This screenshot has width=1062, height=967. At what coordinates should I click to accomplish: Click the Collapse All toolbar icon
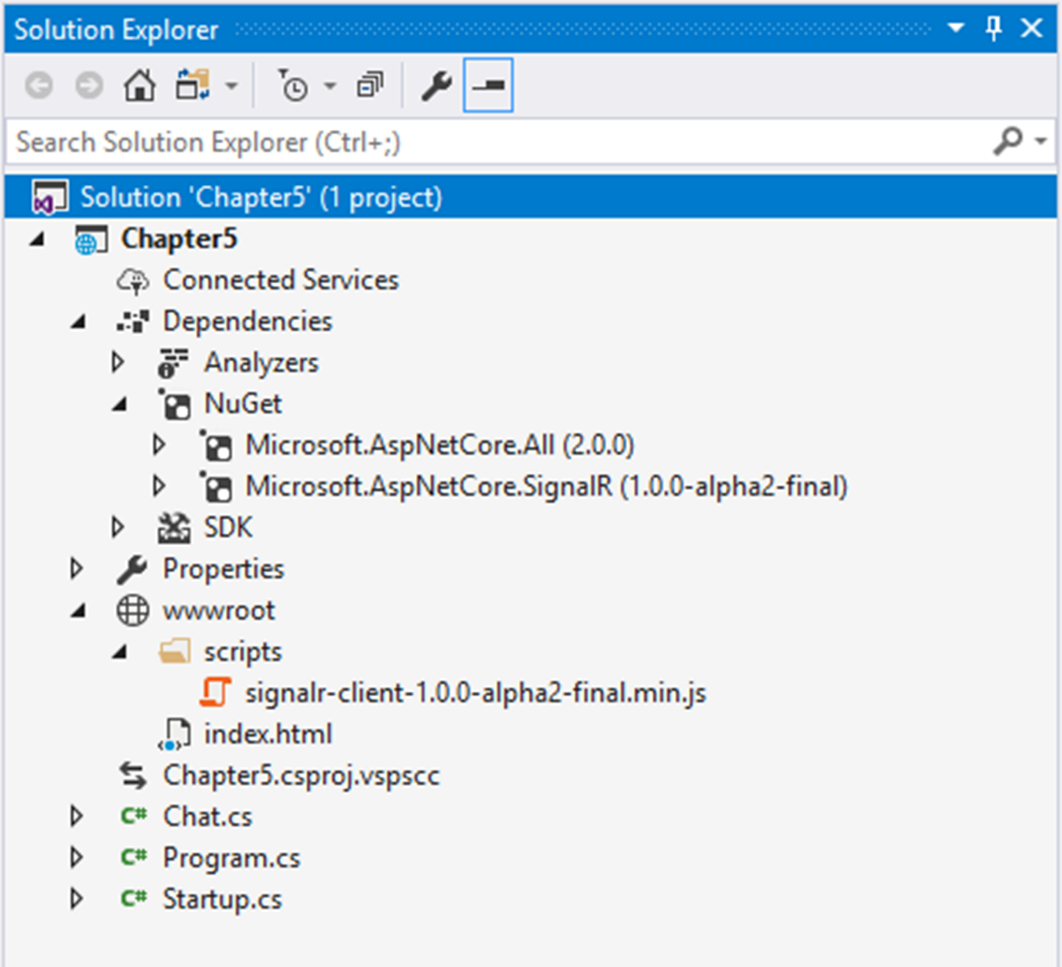[x=370, y=85]
